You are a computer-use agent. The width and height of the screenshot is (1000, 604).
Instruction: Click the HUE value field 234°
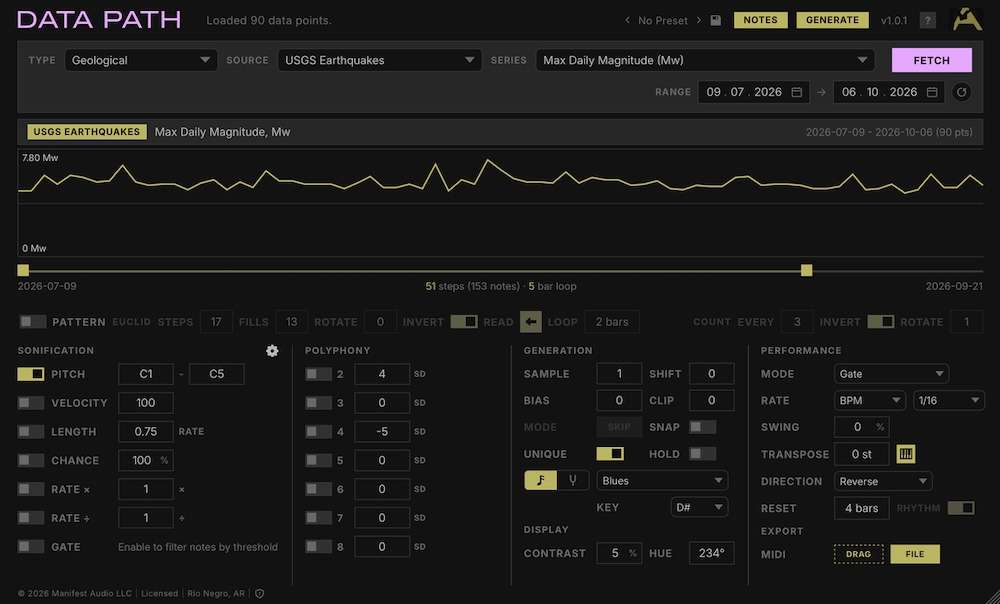tap(711, 554)
